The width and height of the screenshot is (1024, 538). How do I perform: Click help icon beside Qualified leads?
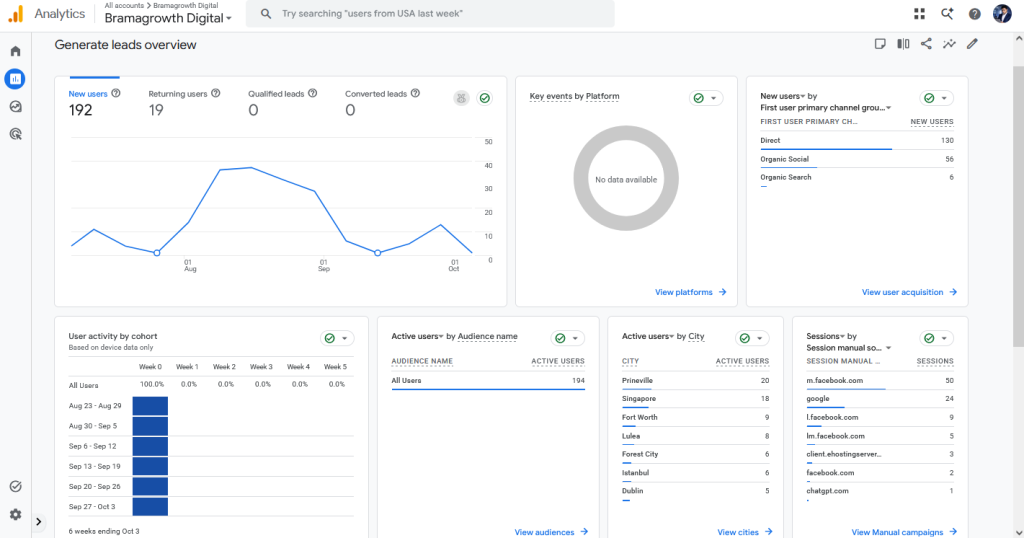312,93
